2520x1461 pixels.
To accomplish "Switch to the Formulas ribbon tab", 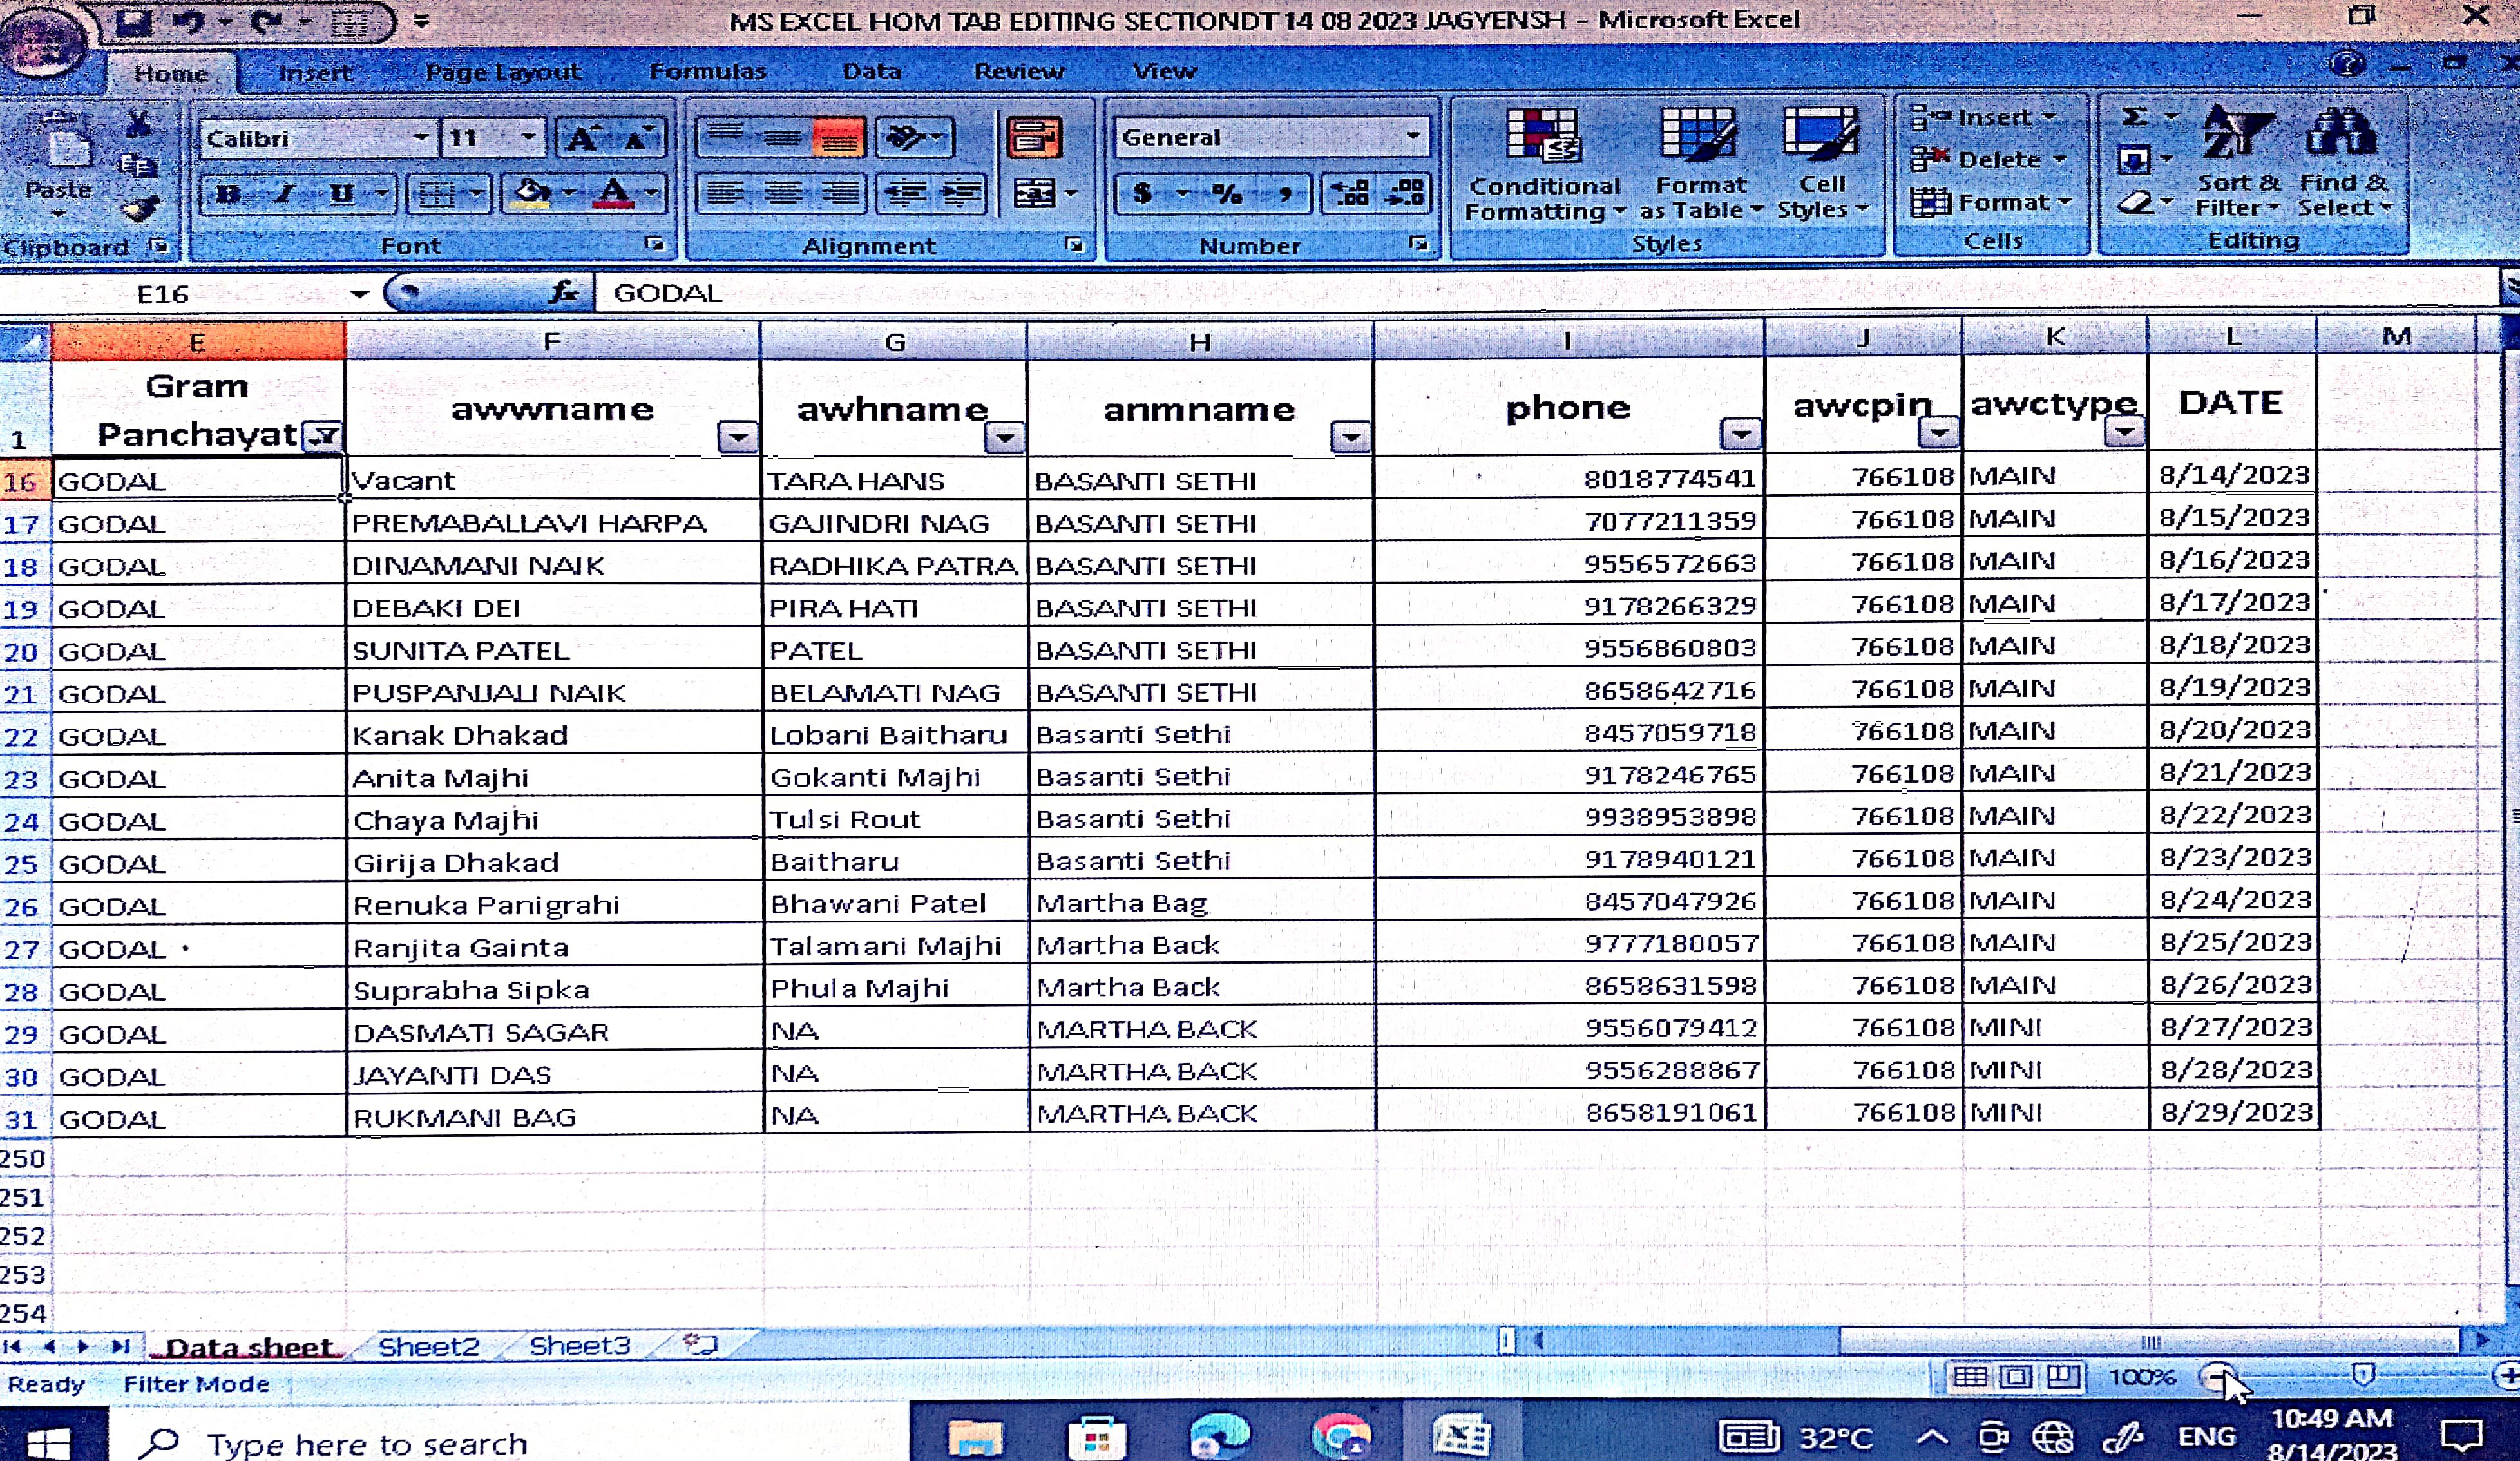I will tap(707, 72).
